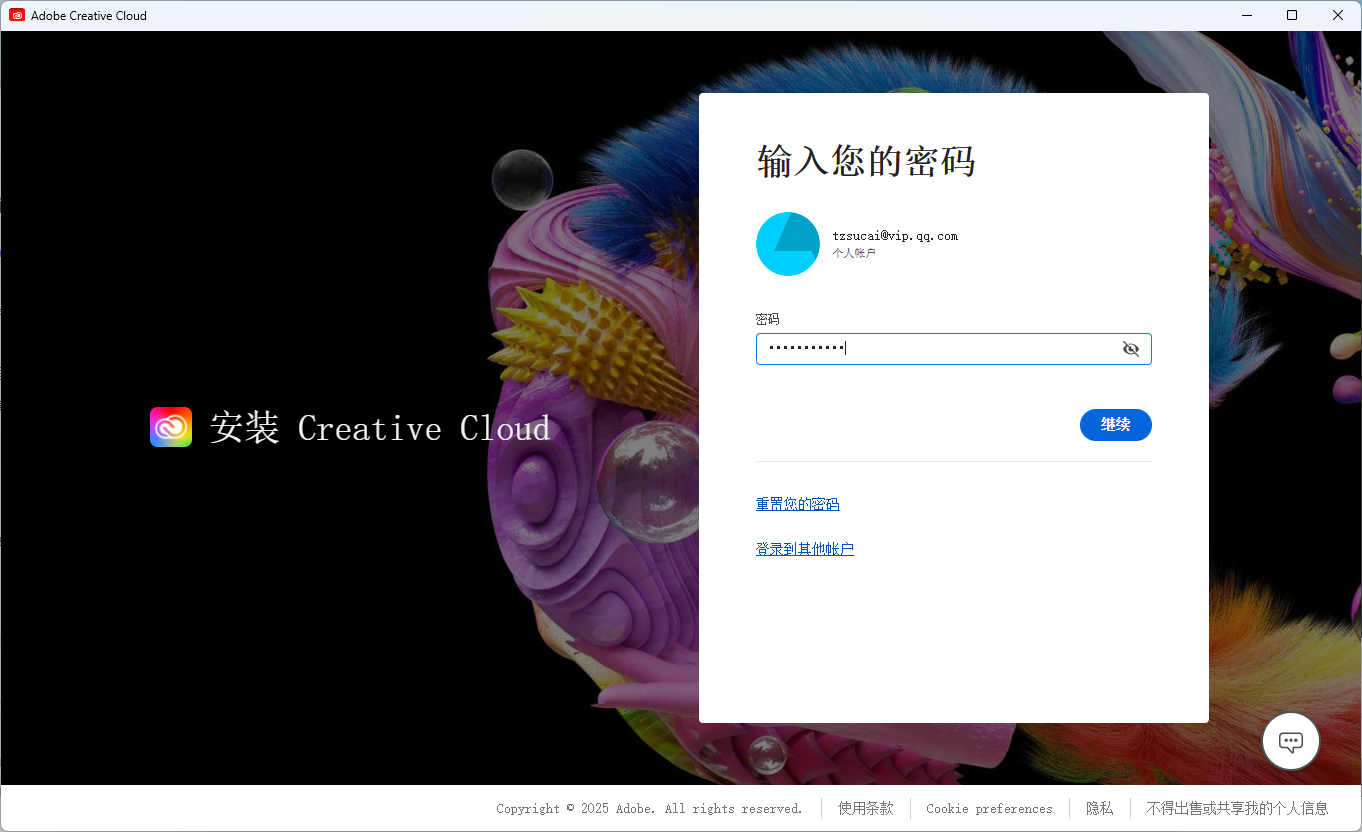The width and height of the screenshot is (1362, 832).
Task: Click the 继续 continue button
Action: (x=1116, y=425)
